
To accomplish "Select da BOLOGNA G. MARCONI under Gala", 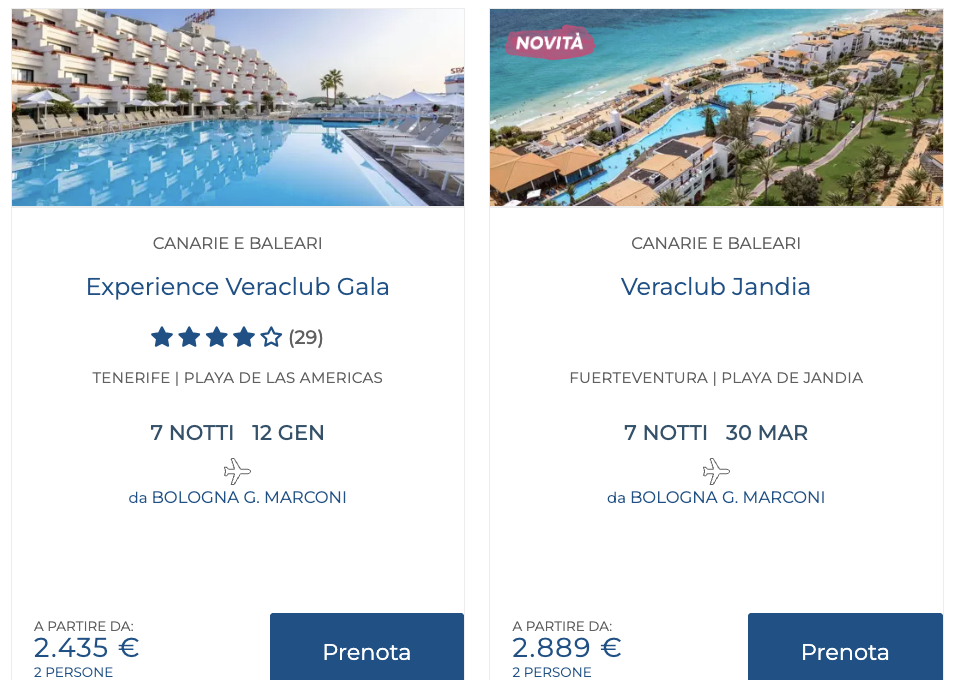I will (x=238, y=497).
